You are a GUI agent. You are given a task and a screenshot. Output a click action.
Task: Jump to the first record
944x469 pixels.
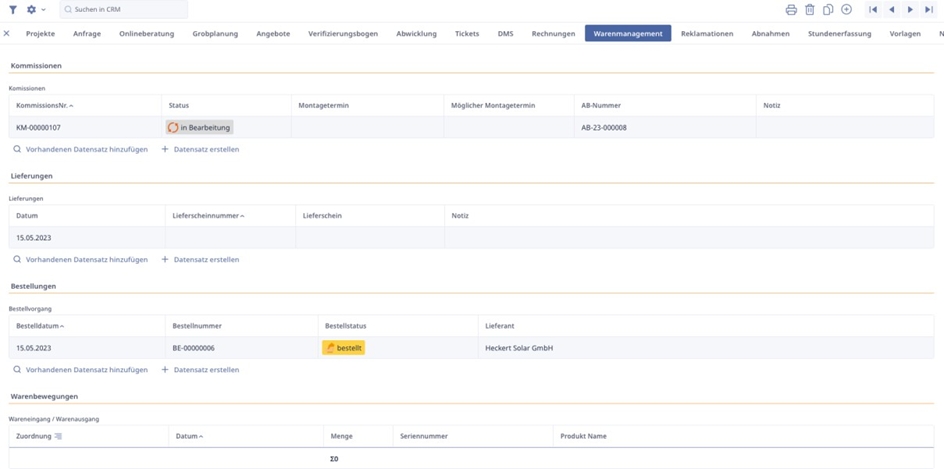pyautogui.click(x=873, y=10)
